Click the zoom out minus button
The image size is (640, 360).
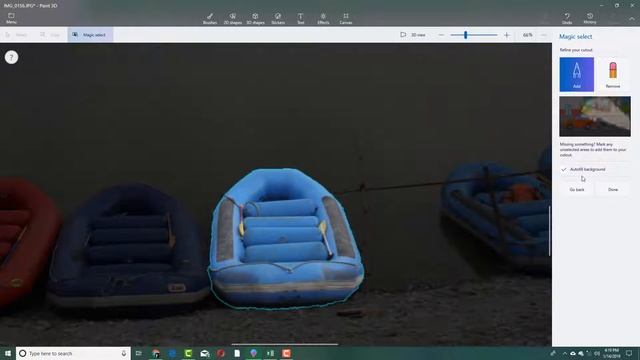coord(441,35)
